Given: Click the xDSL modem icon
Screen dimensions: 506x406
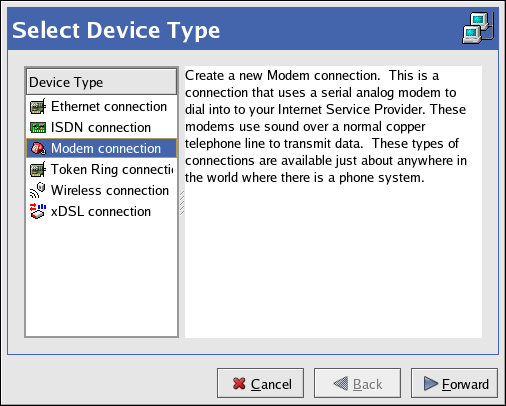Looking at the screenshot, I should click(38, 211).
